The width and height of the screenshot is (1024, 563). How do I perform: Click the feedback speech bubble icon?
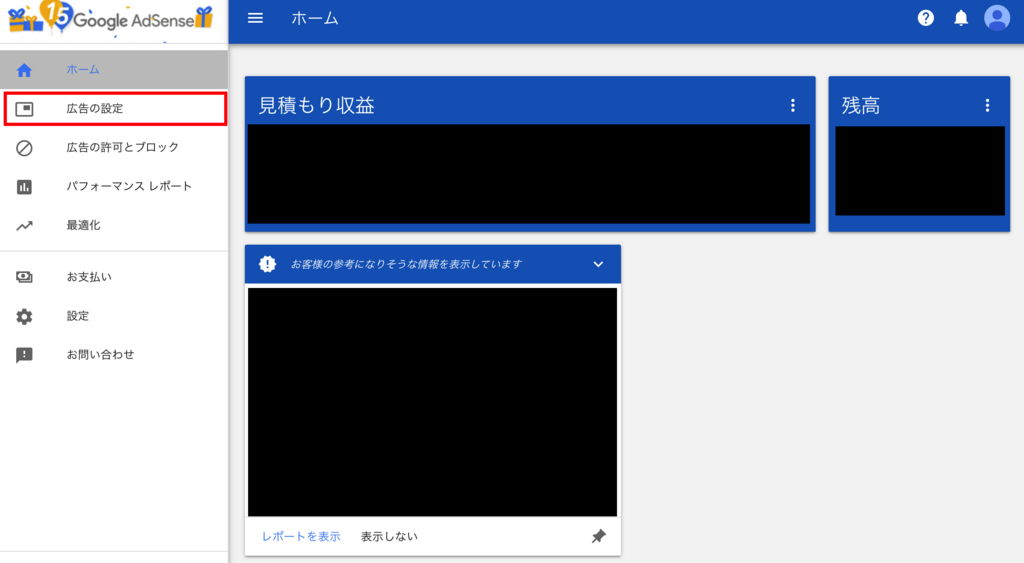click(x=24, y=355)
